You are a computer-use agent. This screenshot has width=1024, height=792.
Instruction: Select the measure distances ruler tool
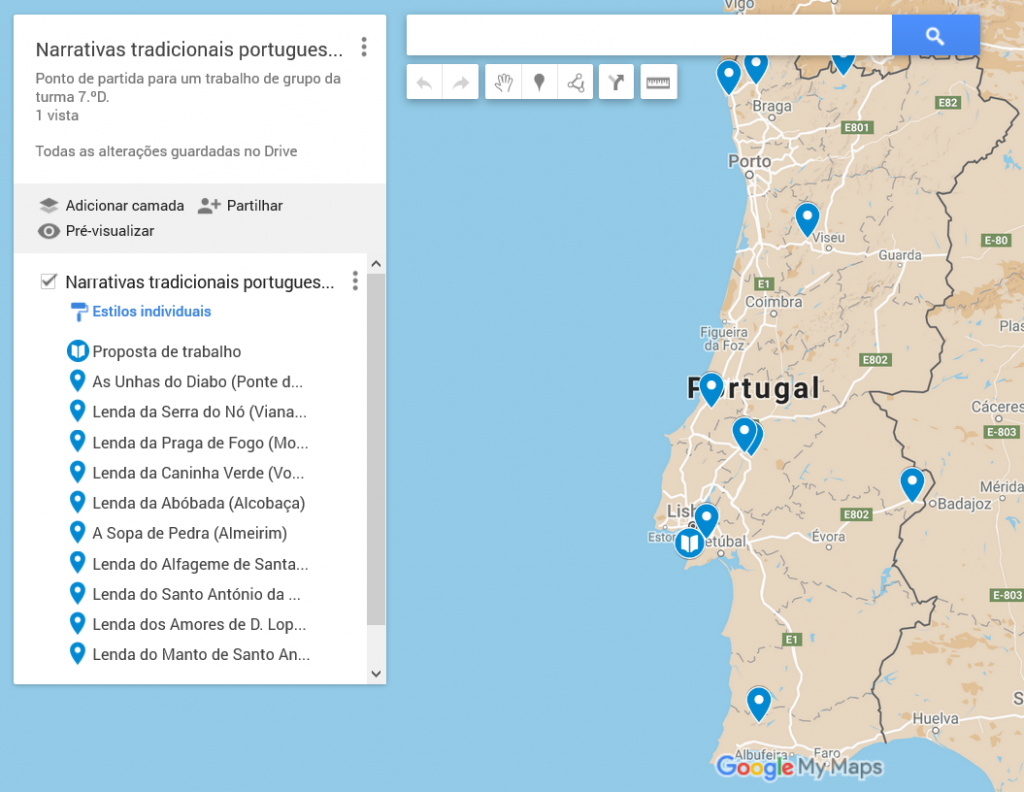658,83
